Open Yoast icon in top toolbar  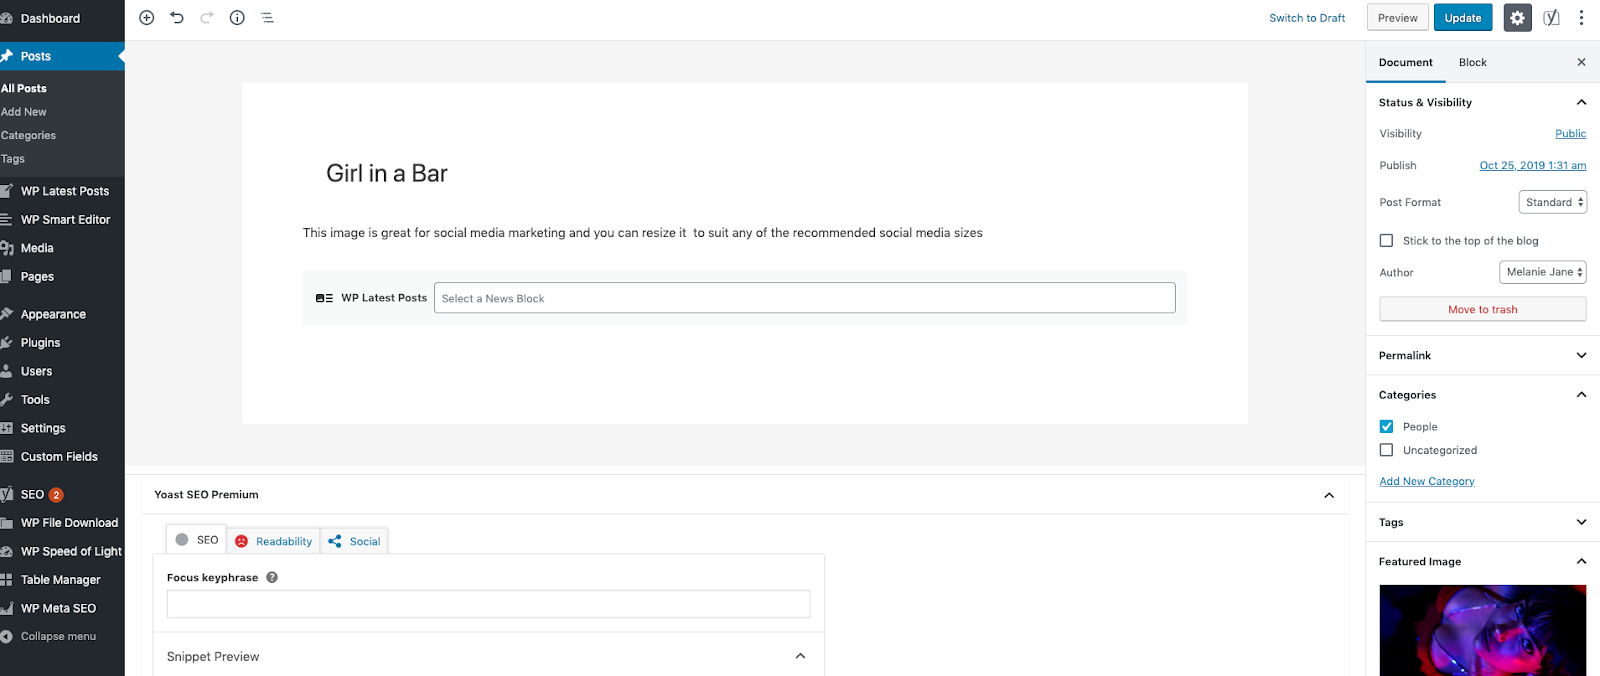pyautogui.click(x=1551, y=18)
